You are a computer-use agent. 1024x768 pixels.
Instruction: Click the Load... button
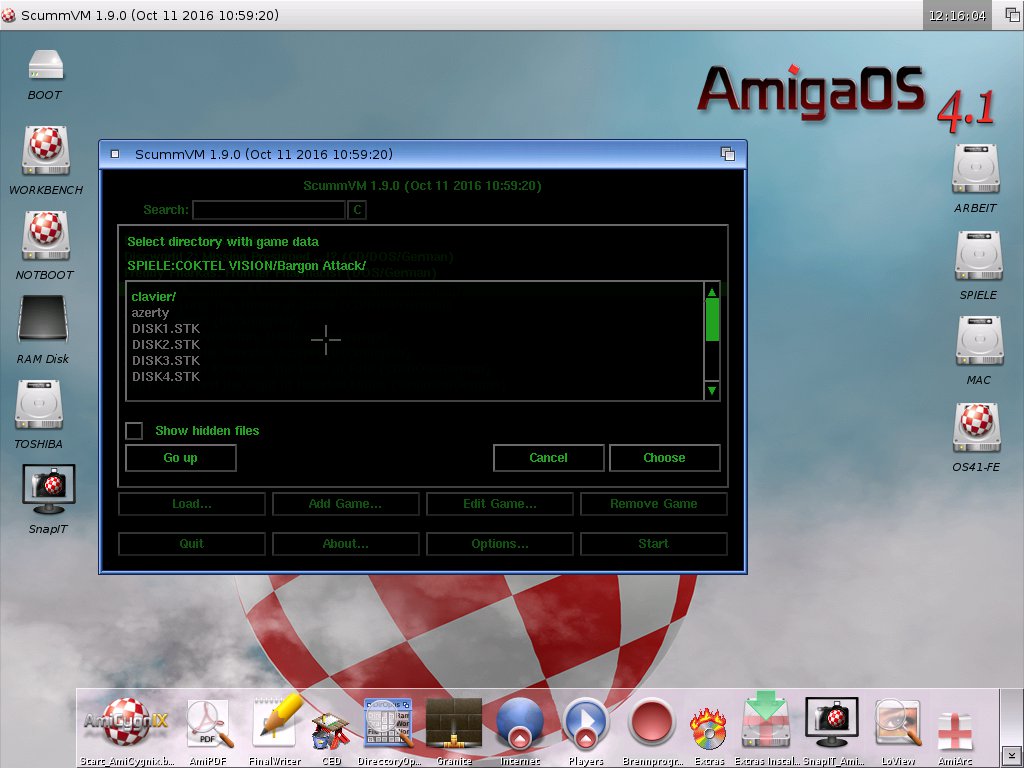coord(191,504)
